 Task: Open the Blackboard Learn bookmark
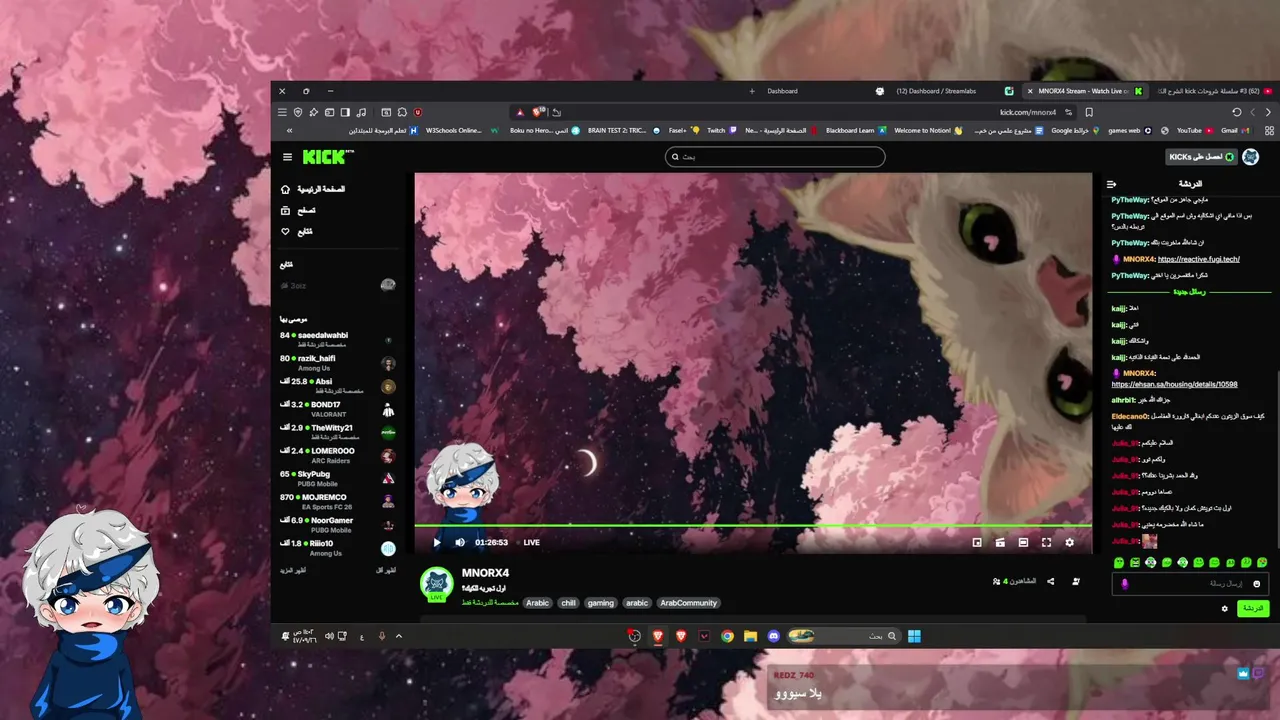pos(856,131)
